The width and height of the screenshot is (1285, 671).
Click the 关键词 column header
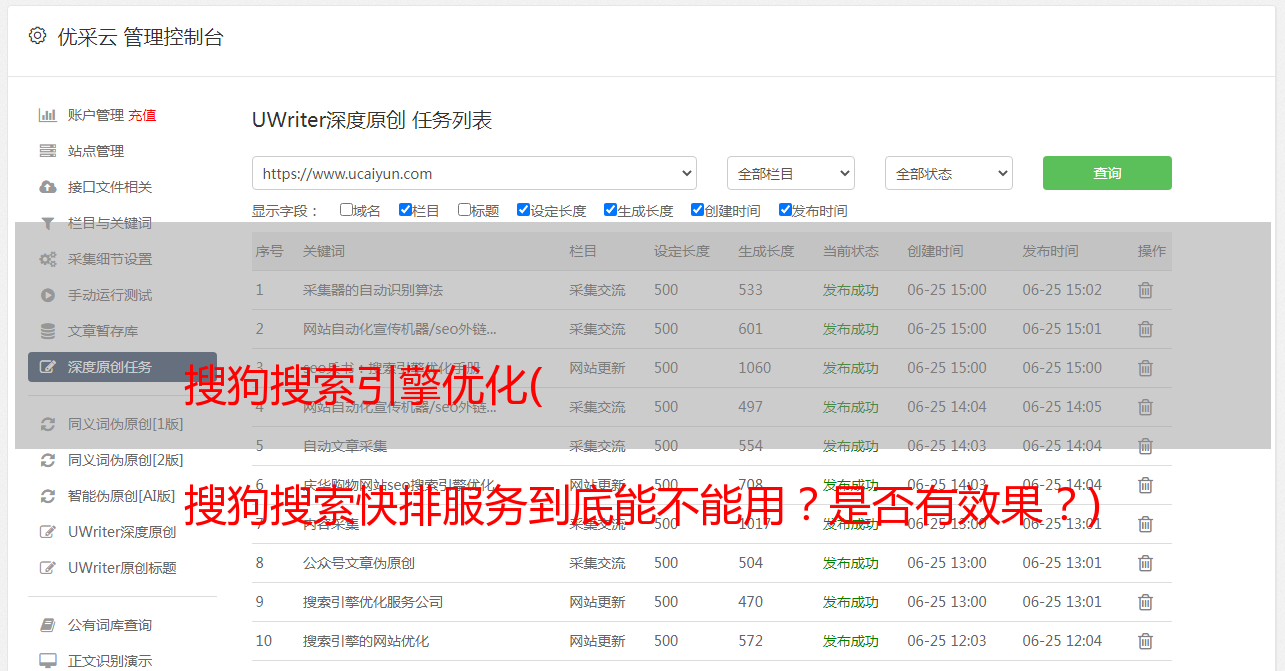pos(324,251)
